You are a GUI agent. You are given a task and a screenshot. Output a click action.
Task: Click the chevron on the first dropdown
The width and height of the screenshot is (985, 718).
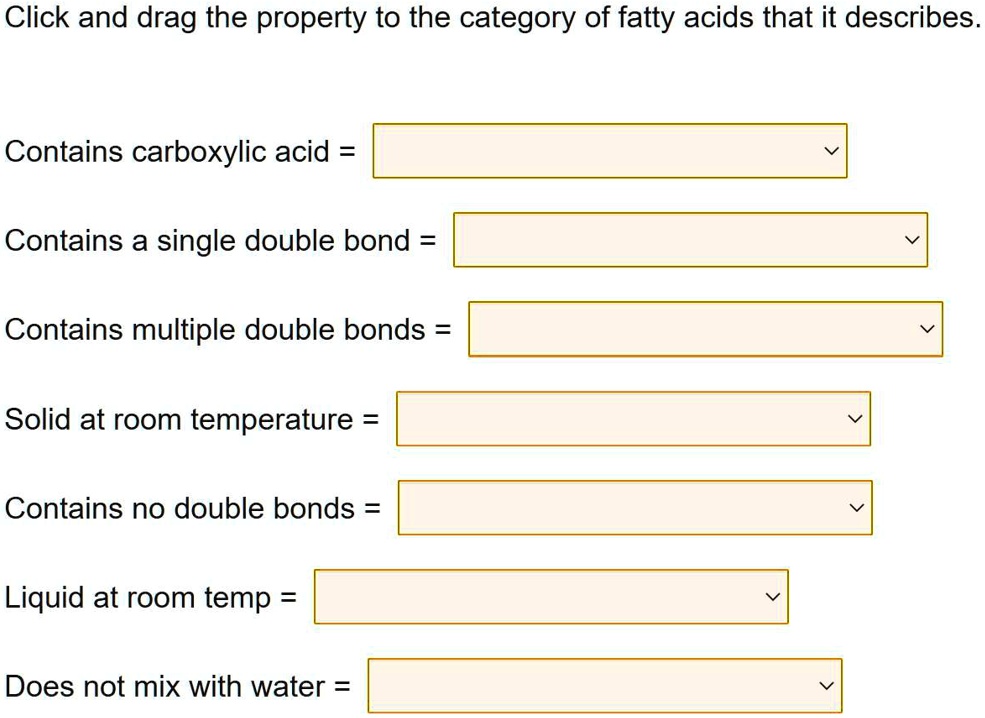(830, 150)
